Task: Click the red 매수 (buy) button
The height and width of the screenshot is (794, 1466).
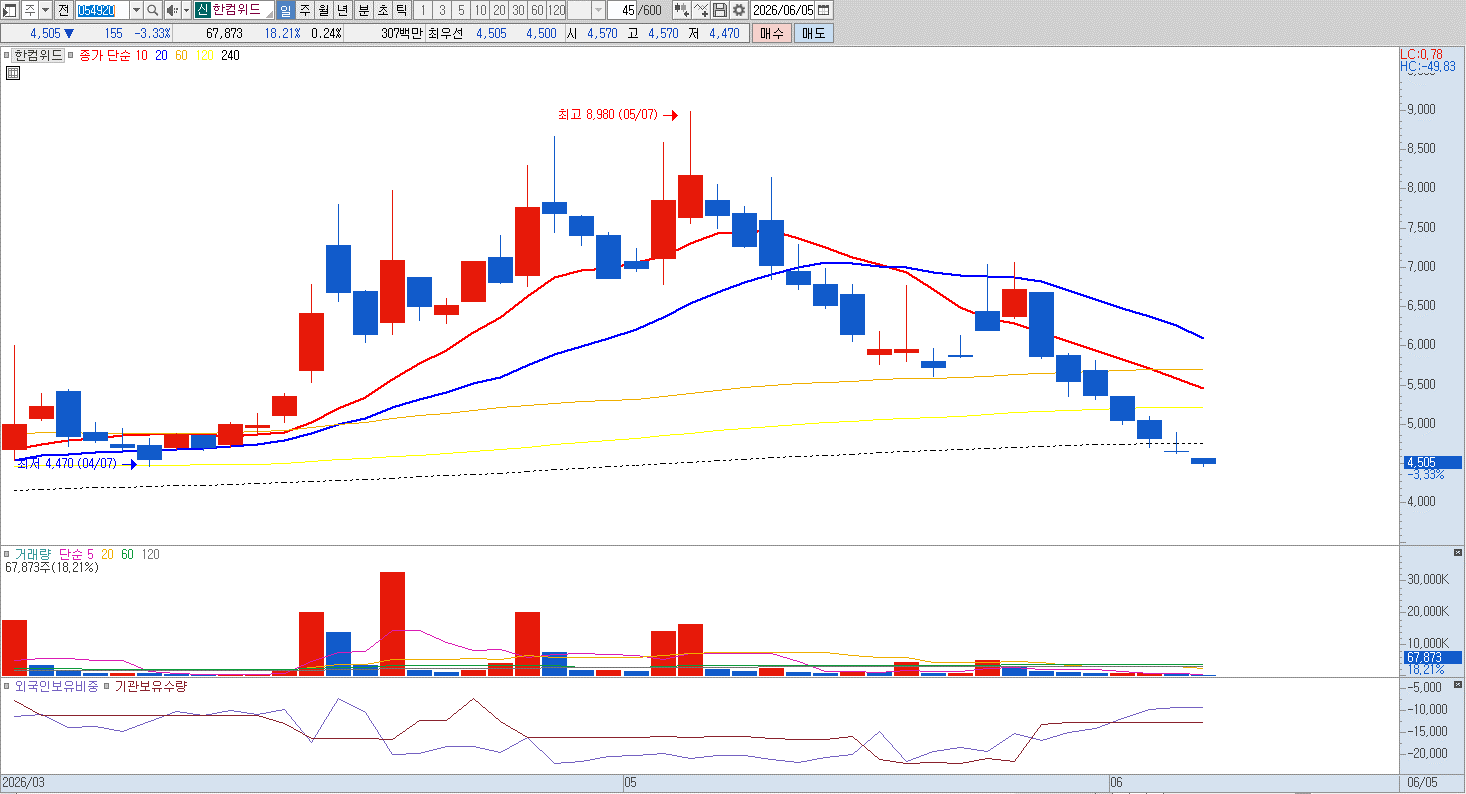Action: click(x=772, y=33)
